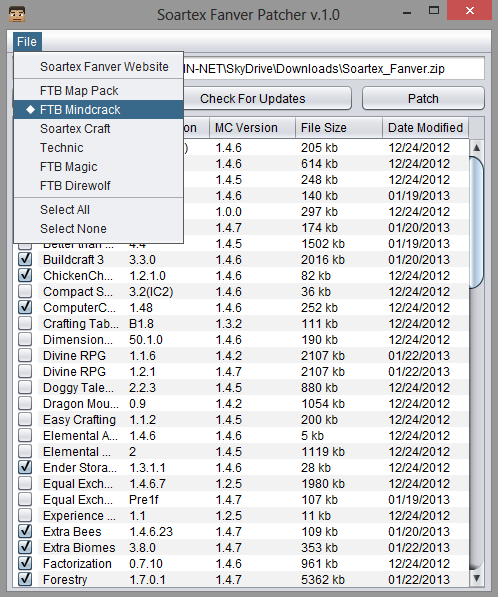Viewport: 498px width, 597px height.
Task: Click Select All in File menu
Action: pos(99,210)
